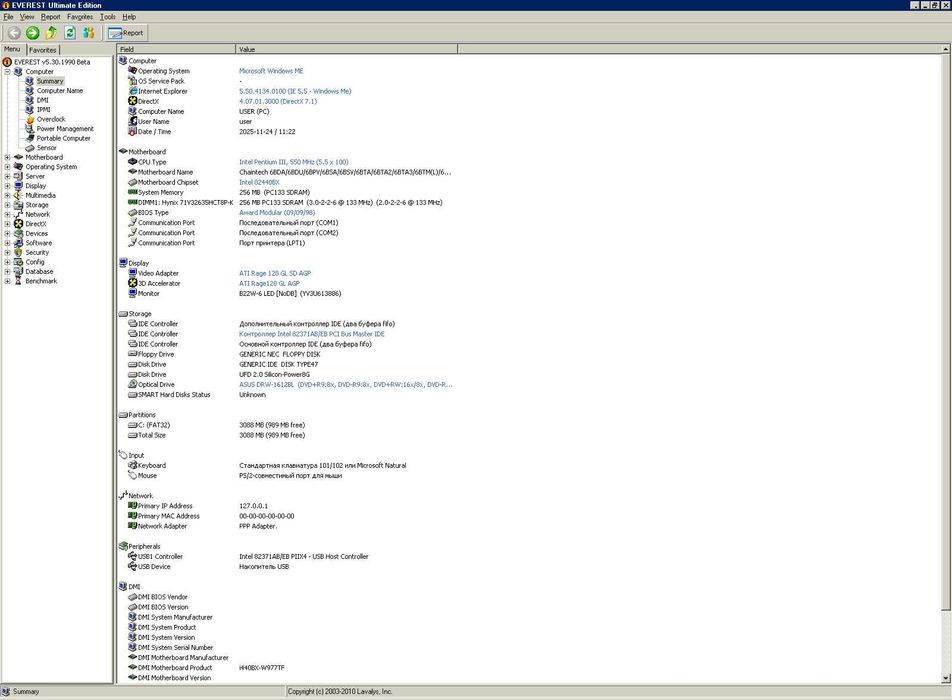The image size is (952, 700).
Task: Click the vertical scrollbar down arrow
Action: 946,678
